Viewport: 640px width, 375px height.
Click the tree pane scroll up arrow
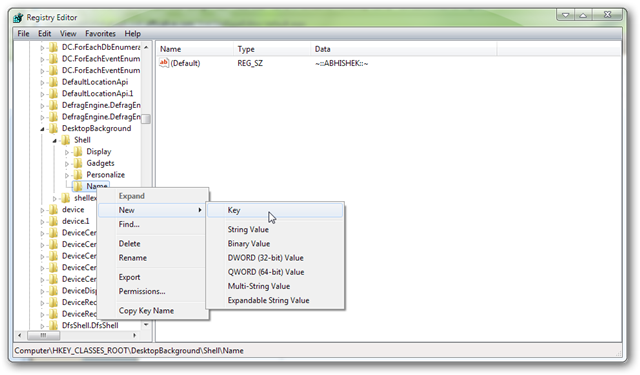[146, 47]
